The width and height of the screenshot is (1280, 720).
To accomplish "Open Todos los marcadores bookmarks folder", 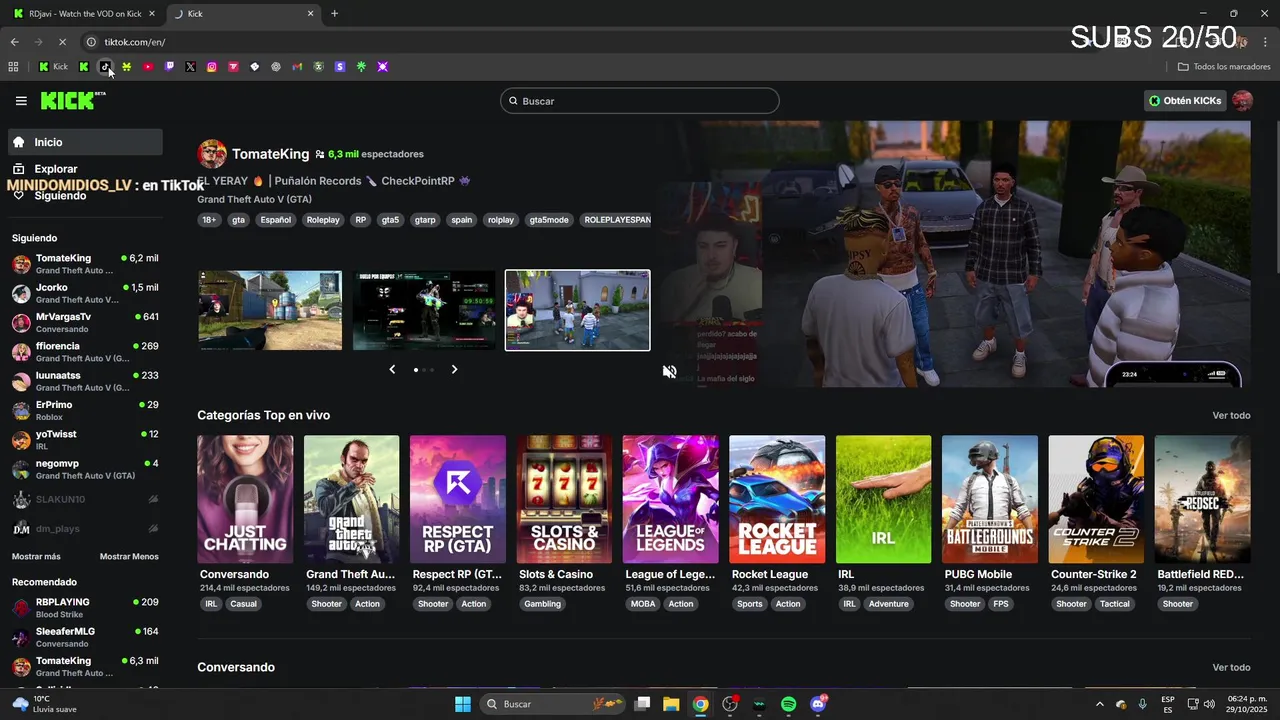I will (1224, 67).
